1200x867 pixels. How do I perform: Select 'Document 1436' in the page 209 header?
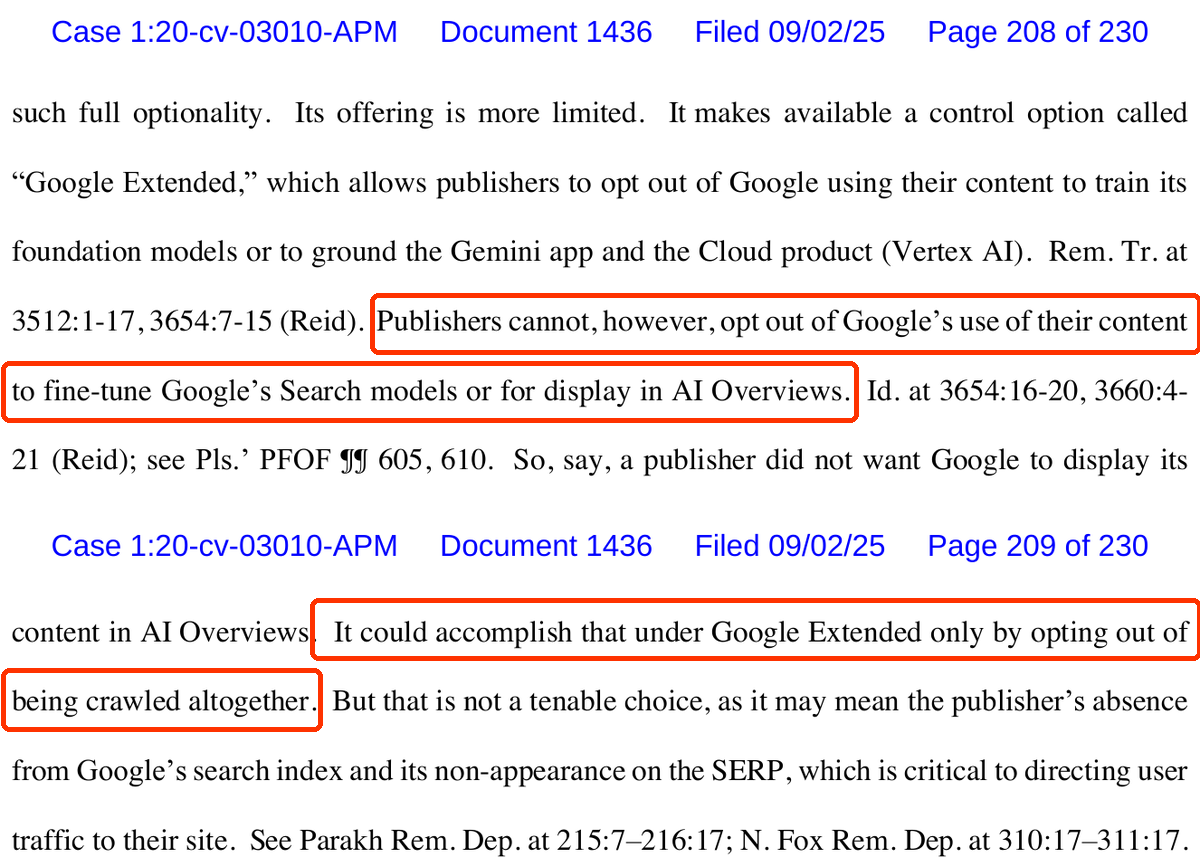(546, 546)
